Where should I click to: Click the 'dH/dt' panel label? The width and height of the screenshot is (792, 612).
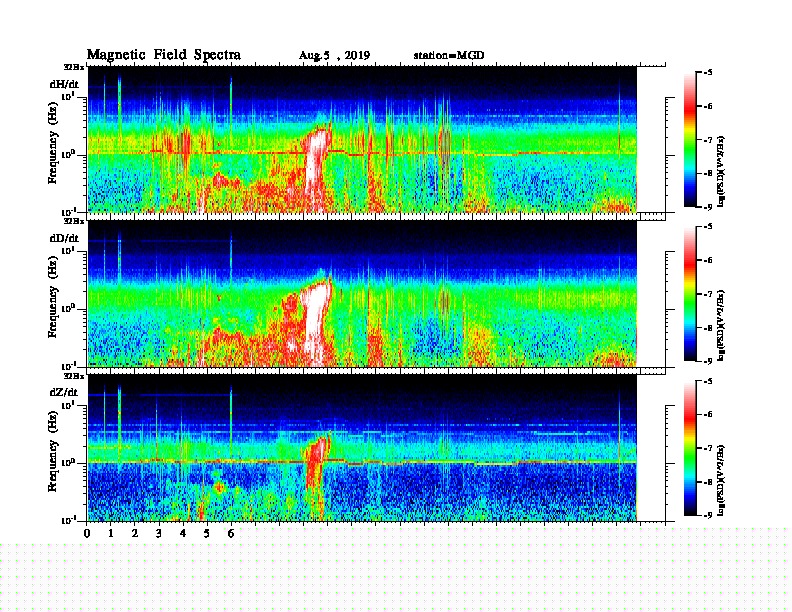click(64, 84)
